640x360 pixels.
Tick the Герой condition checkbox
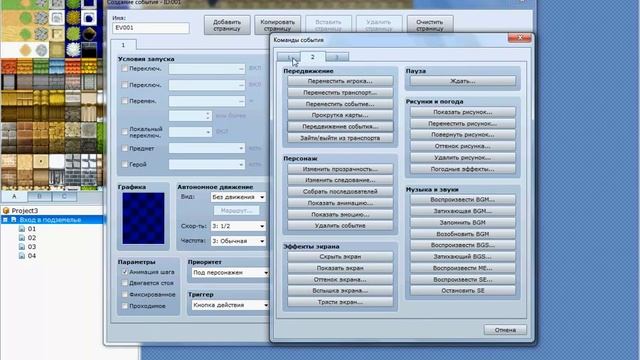[124, 164]
